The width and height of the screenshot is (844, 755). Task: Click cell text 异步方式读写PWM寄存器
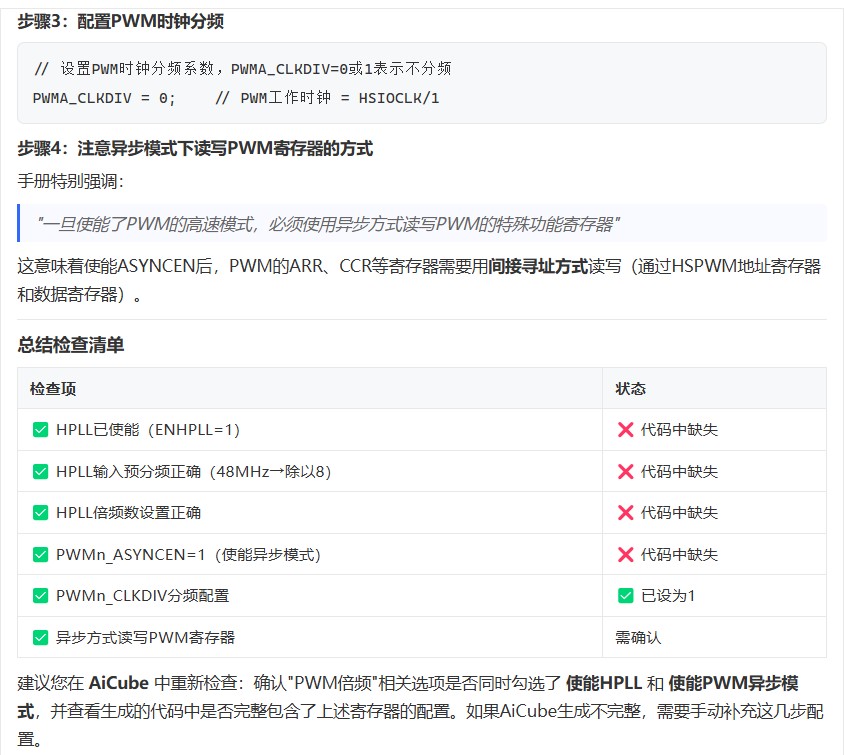[145, 638]
